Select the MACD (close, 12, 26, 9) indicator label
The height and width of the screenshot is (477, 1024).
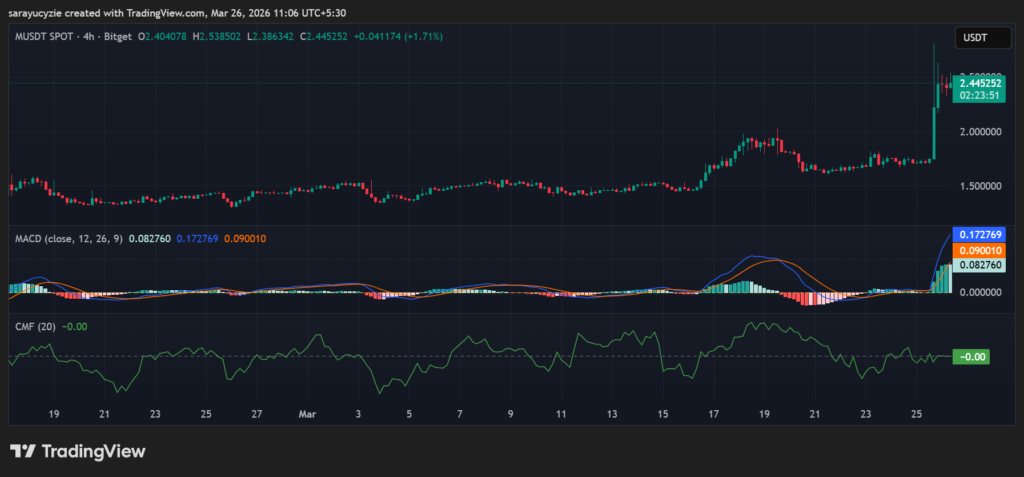point(66,238)
